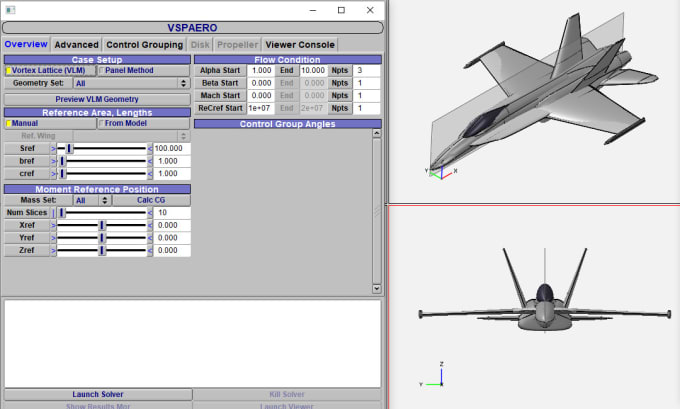Viewport: 680px width, 409px height.
Task: Click the Sref slider handle
Action: click(69, 148)
